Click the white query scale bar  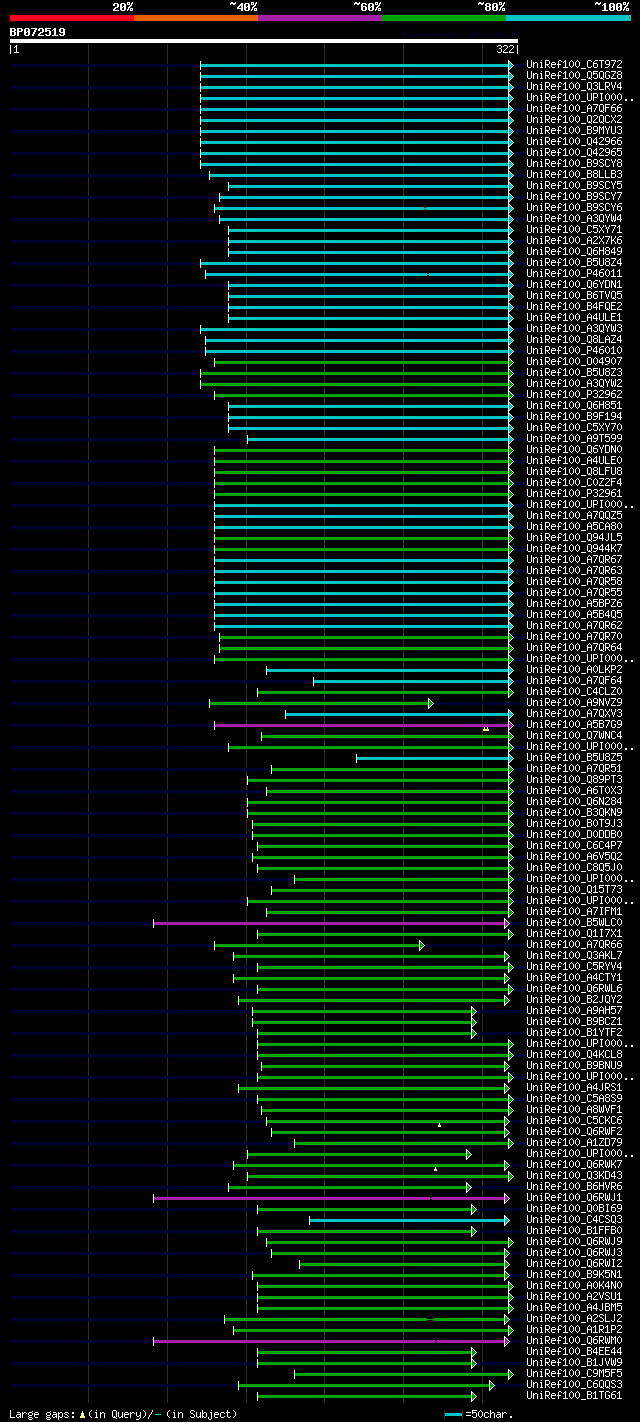pyautogui.click(x=264, y=41)
